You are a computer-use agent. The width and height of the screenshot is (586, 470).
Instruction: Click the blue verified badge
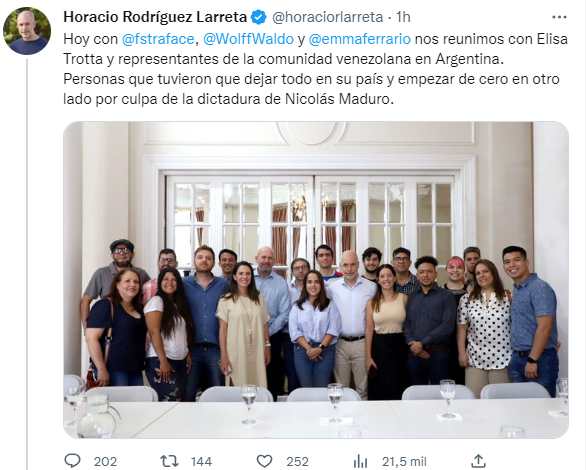point(258,17)
